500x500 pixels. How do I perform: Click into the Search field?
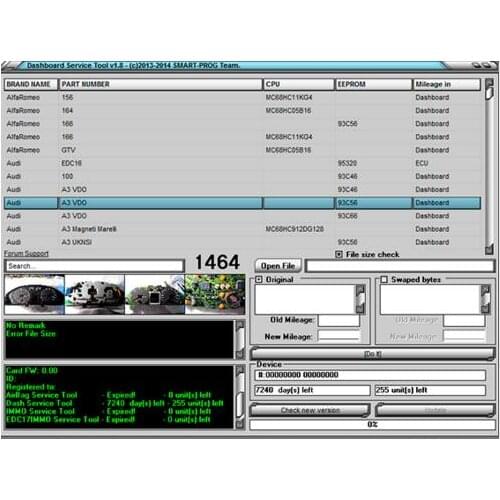(94, 266)
